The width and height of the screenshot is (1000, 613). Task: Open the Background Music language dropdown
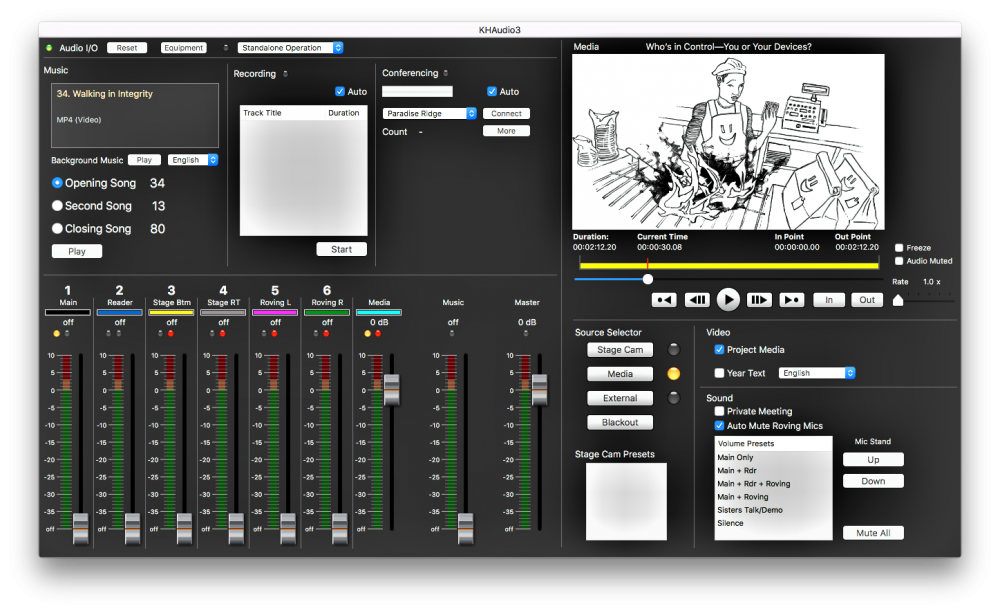pyautogui.click(x=193, y=160)
